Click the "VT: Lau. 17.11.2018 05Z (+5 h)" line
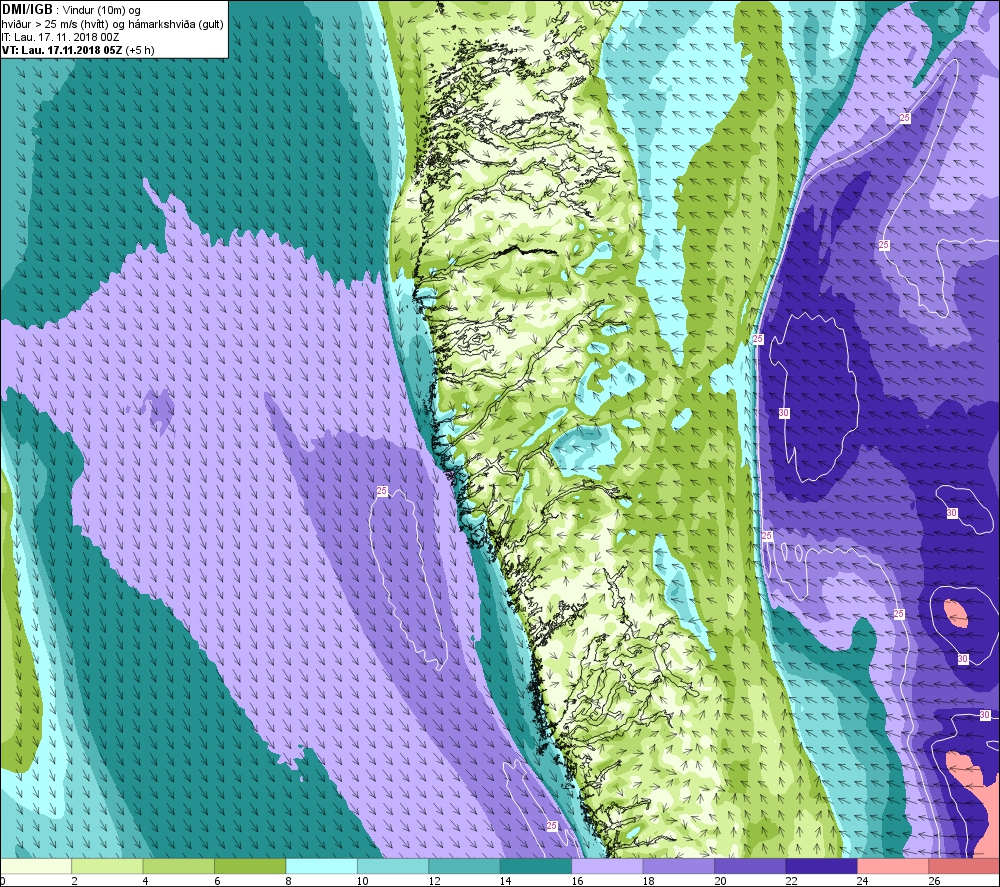This screenshot has height=887, width=1000. click(x=78, y=50)
